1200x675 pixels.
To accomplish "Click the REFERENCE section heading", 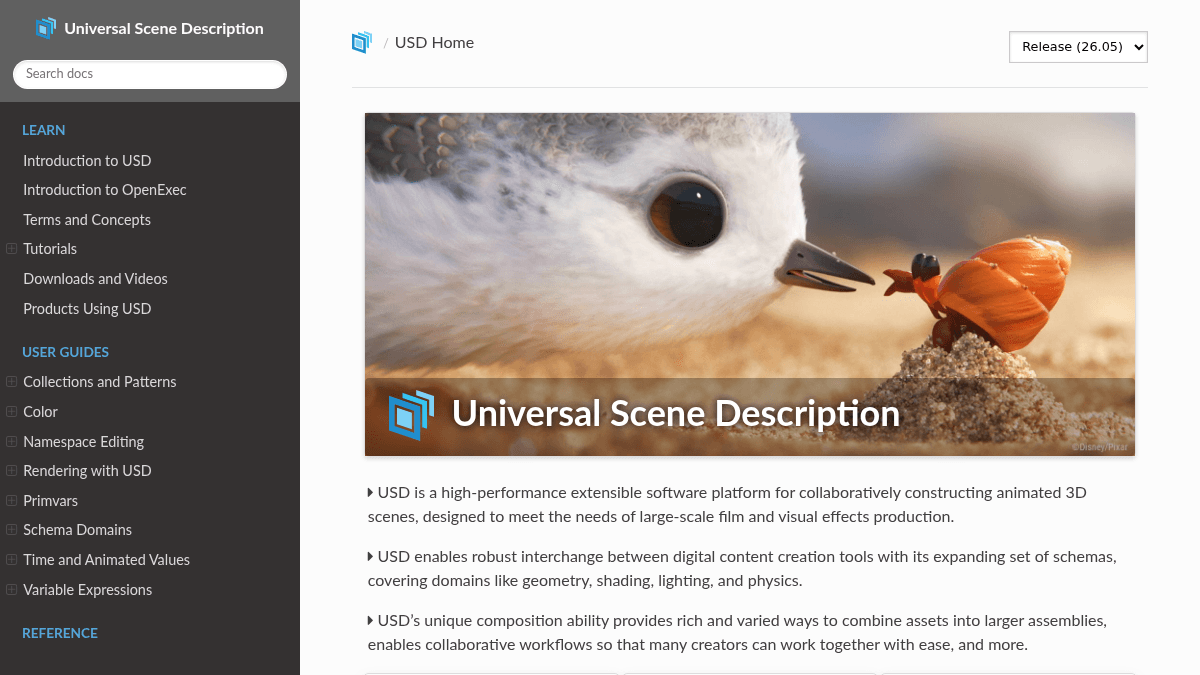I will coord(60,633).
